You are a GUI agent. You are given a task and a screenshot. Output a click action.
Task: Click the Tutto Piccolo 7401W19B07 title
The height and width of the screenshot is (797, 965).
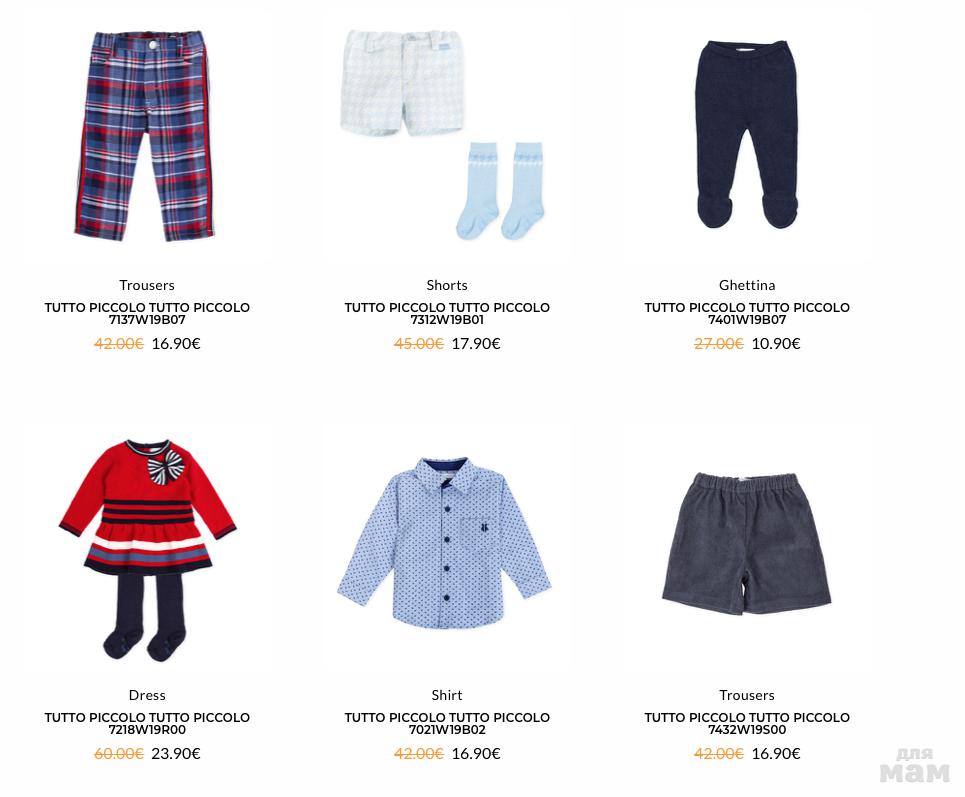(x=747, y=313)
